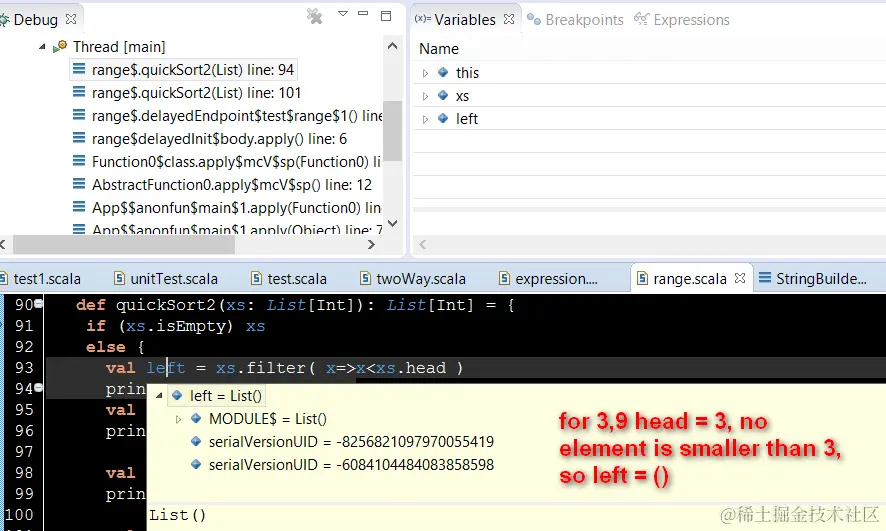Screen dimensions: 886x531
Task: Click Debug stack scrollbar down arrow
Action: [x=393, y=223]
